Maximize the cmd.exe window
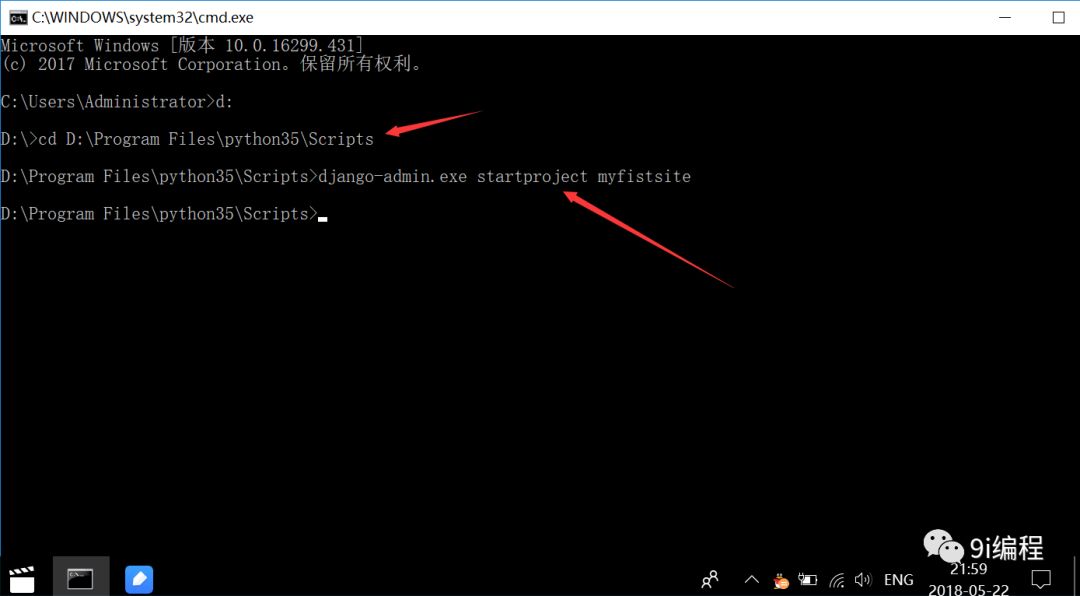The image size is (1080, 596). (1058, 18)
